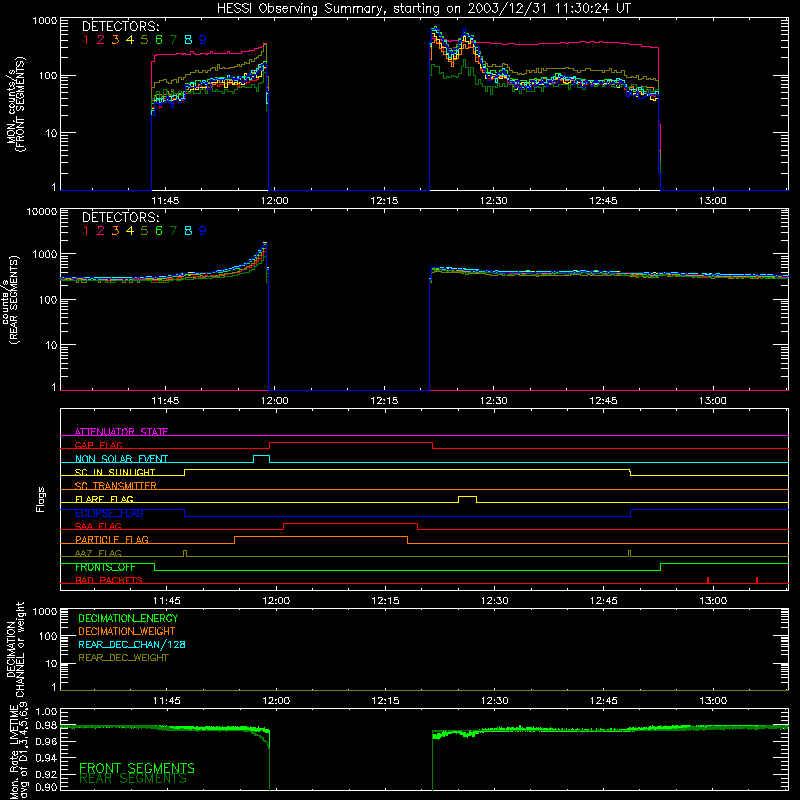Click the Mon. Rate LIVETIME axis title

tap(19, 752)
